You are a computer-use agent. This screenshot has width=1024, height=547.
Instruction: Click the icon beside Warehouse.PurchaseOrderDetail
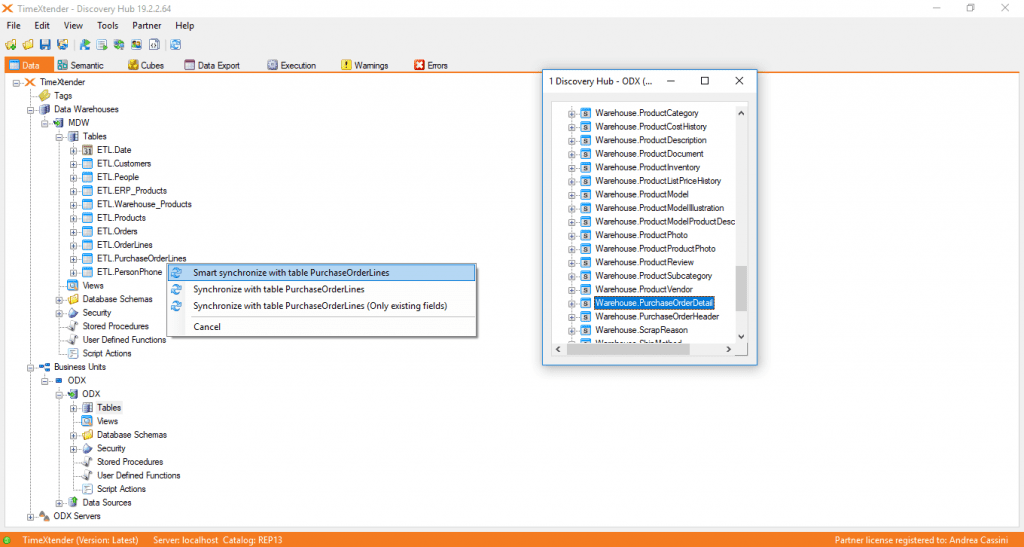click(x=586, y=304)
